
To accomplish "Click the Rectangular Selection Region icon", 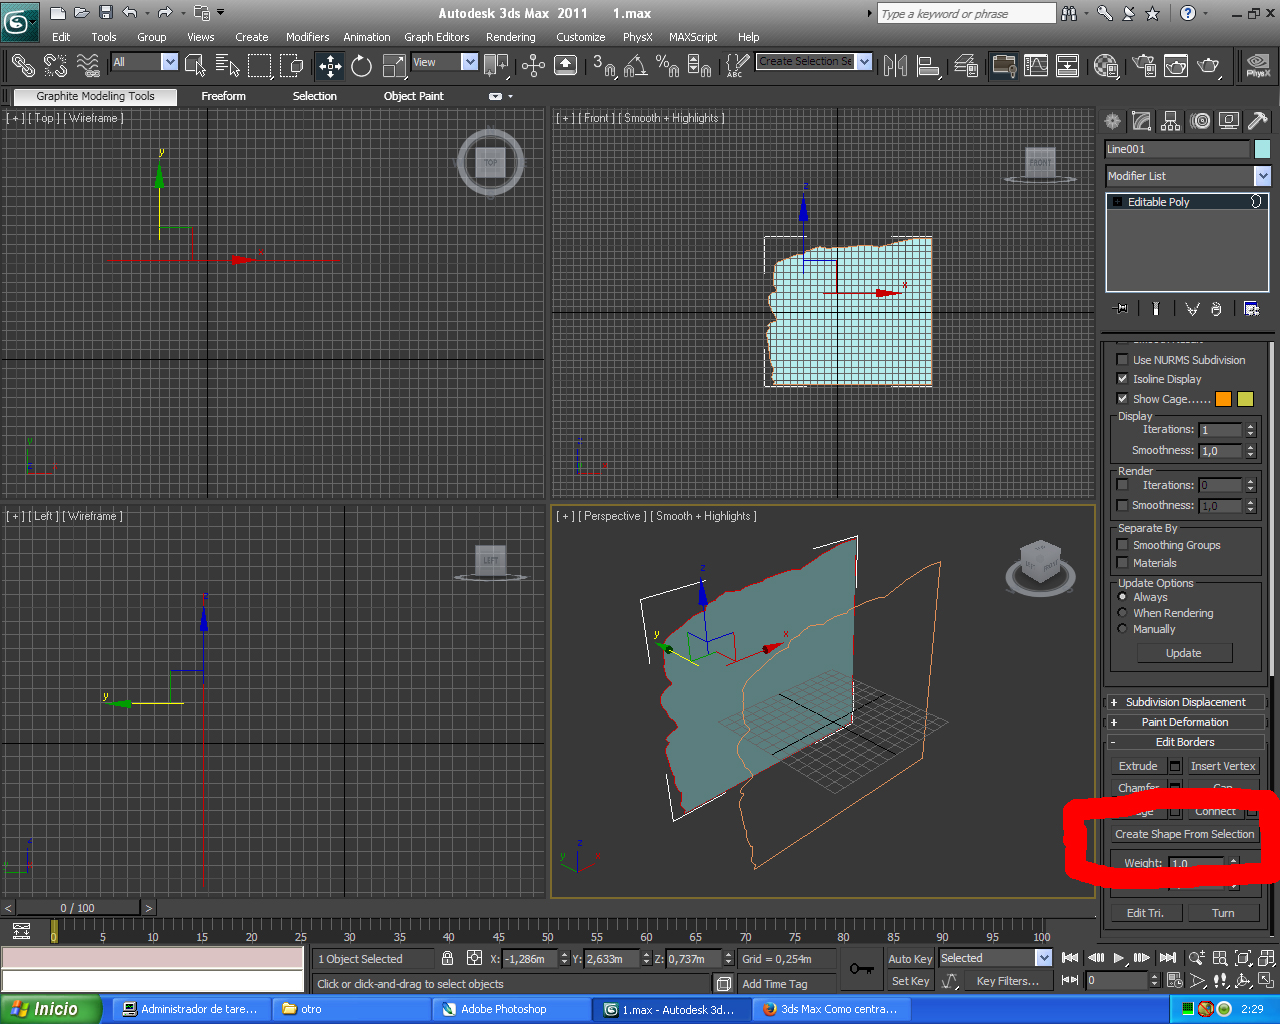I will pyautogui.click(x=260, y=66).
